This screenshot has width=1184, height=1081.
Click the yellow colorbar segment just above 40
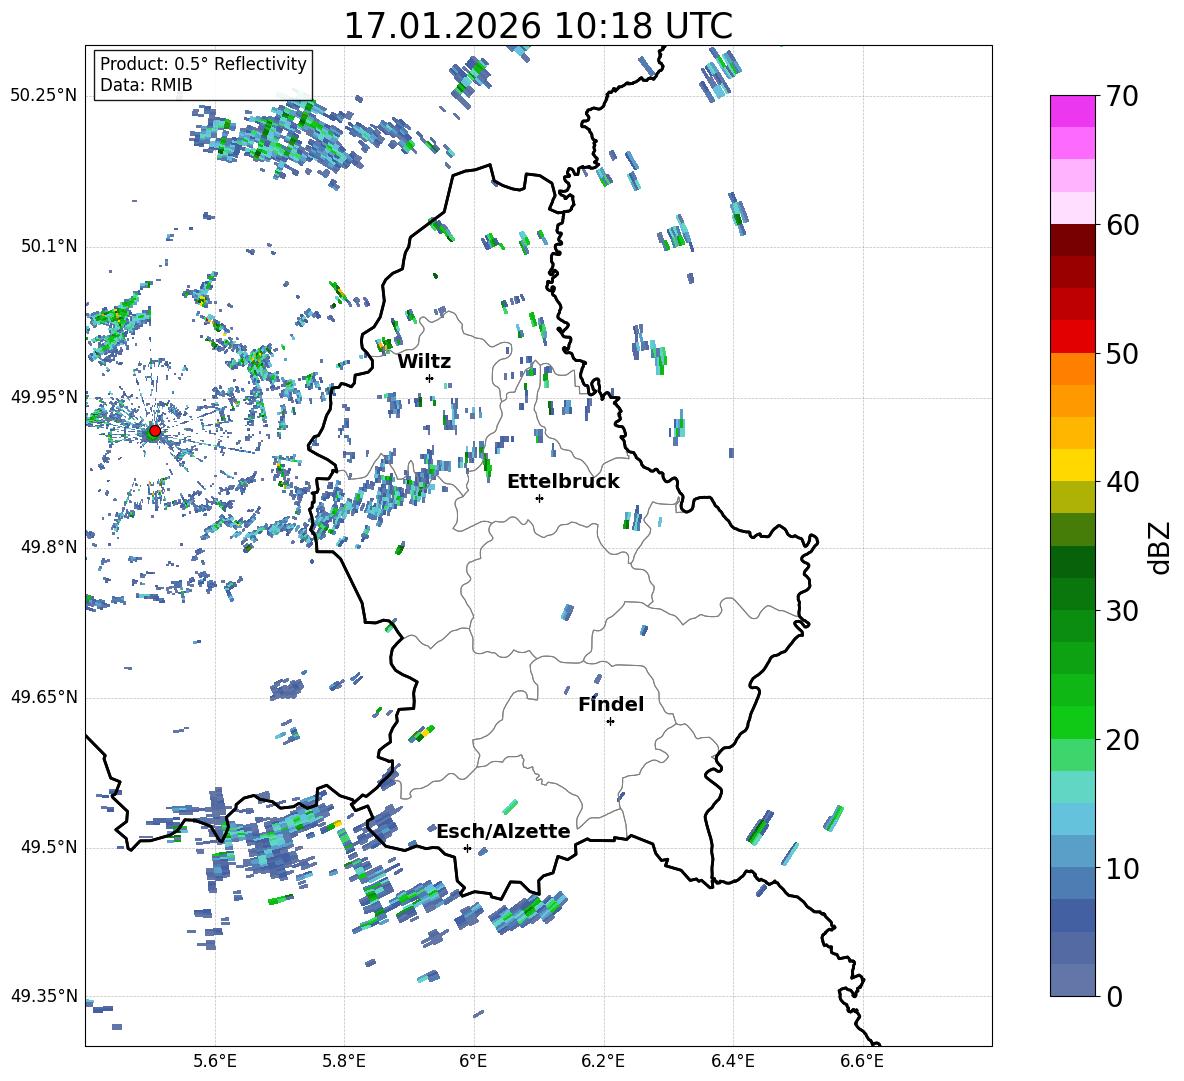click(x=1072, y=466)
